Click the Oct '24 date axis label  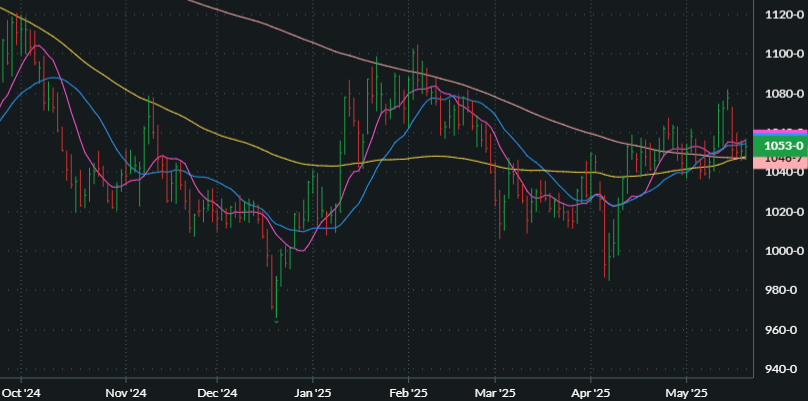(x=21, y=393)
